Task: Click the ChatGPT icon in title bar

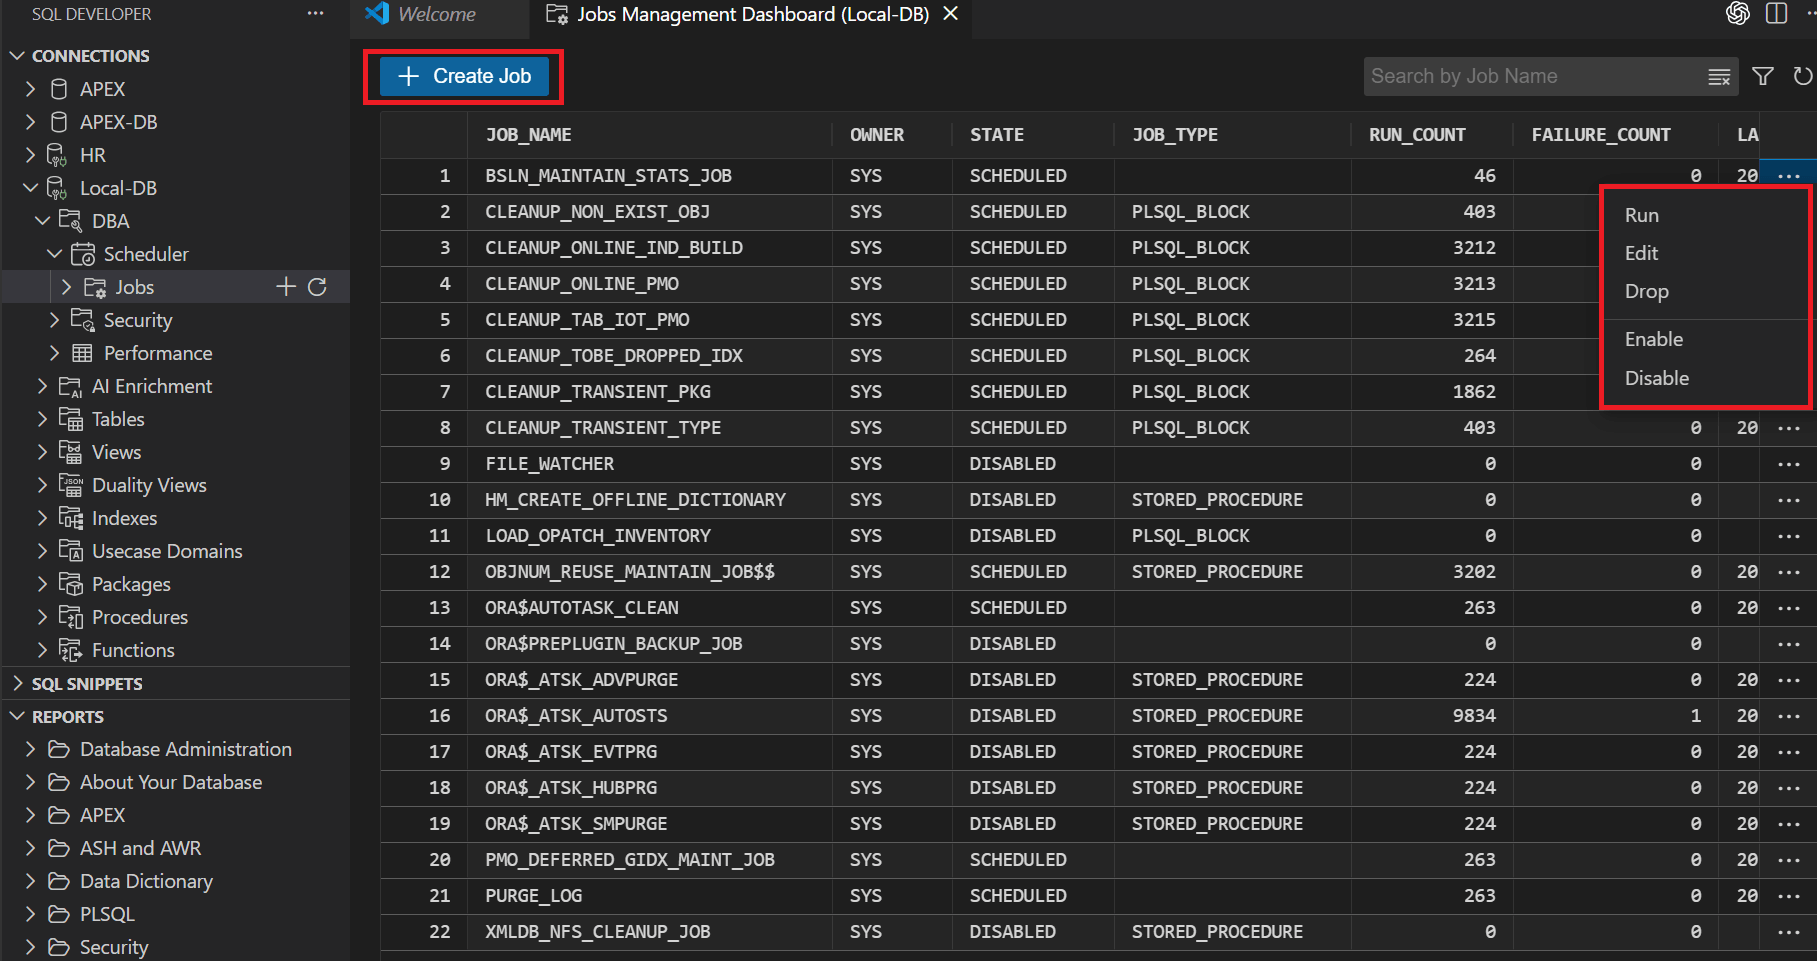Action: (1738, 13)
